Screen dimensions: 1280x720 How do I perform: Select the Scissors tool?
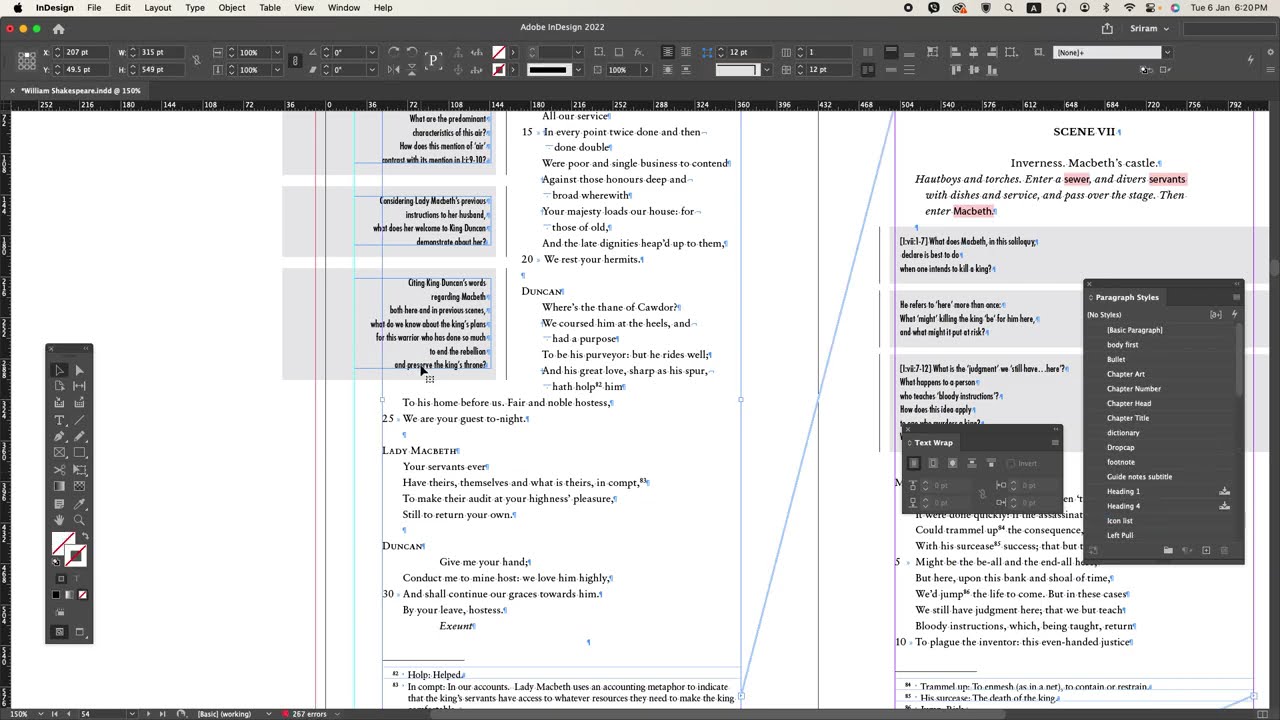tap(59, 470)
